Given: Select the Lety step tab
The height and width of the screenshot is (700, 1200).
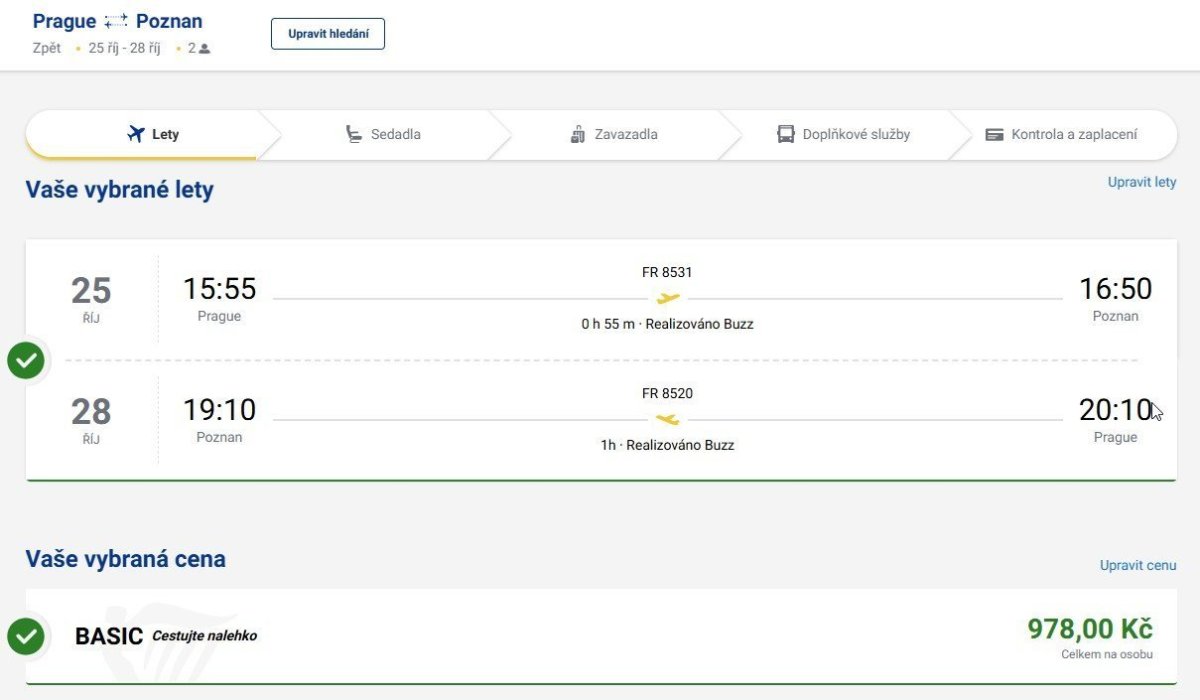Looking at the screenshot, I should click(153, 134).
